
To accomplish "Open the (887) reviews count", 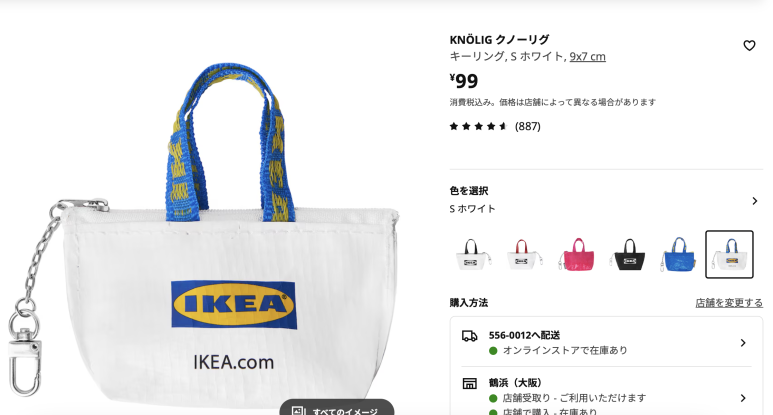I will click(x=527, y=126).
